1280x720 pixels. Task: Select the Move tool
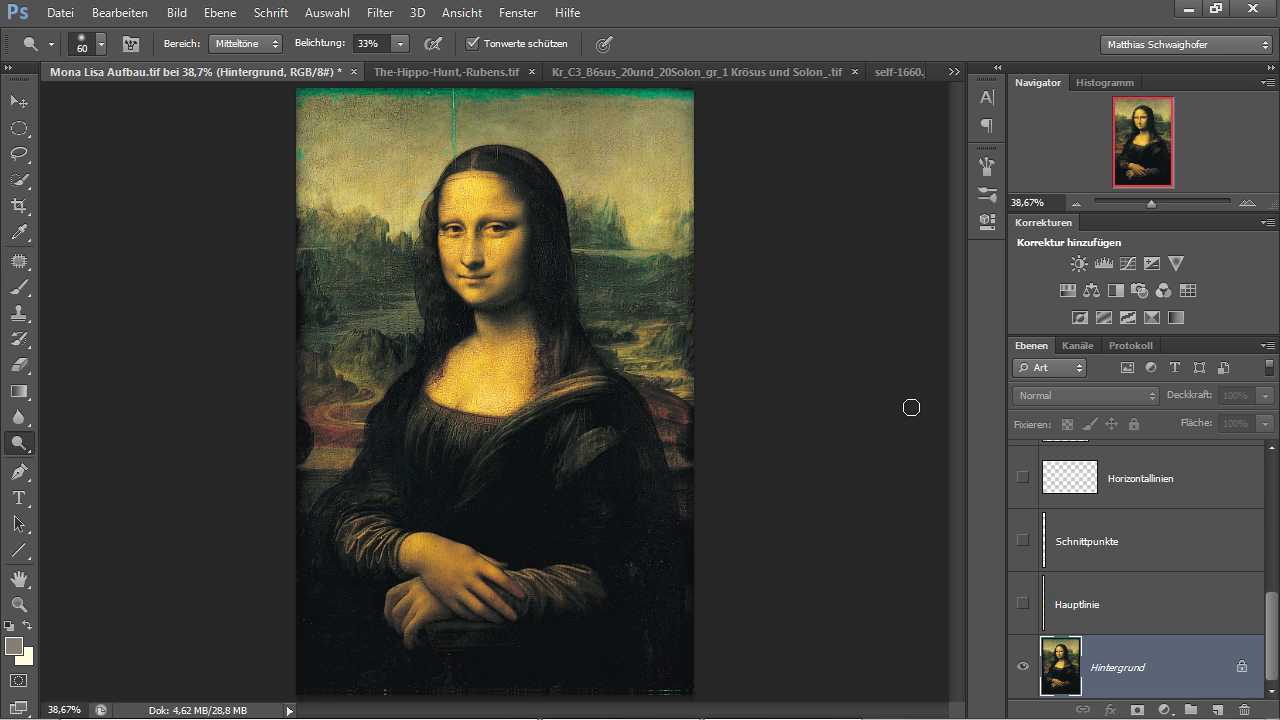click(19, 102)
